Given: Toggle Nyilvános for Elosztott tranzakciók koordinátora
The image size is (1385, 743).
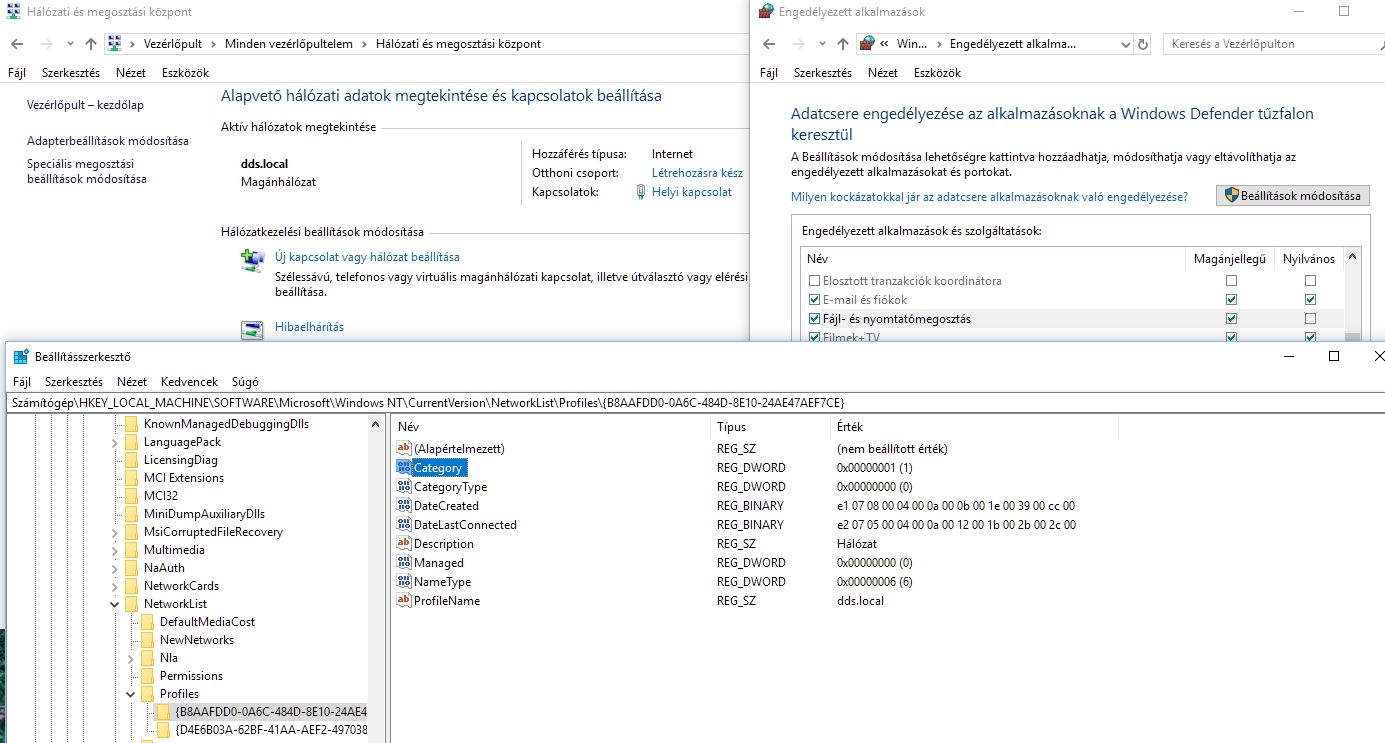Looking at the screenshot, I should point(1310,281).
